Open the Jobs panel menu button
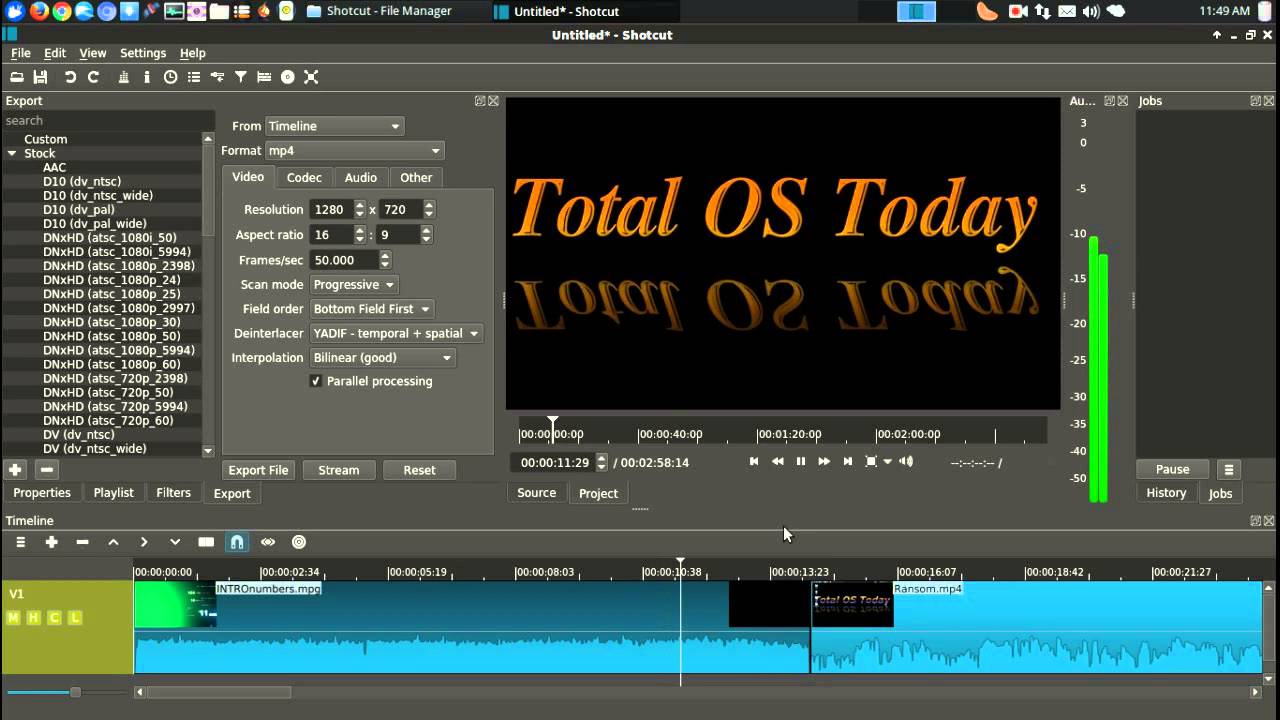The height and width of the screenshot is (720, 1280). click(x=1229, y=470)
